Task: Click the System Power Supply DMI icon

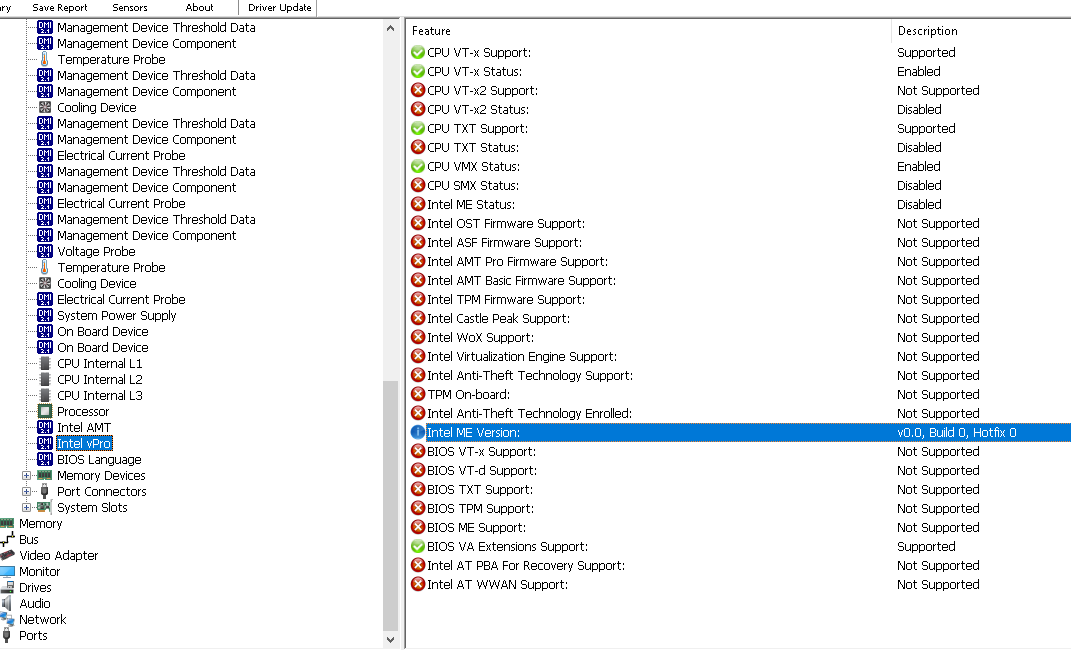Action: (x=45, y=315)
